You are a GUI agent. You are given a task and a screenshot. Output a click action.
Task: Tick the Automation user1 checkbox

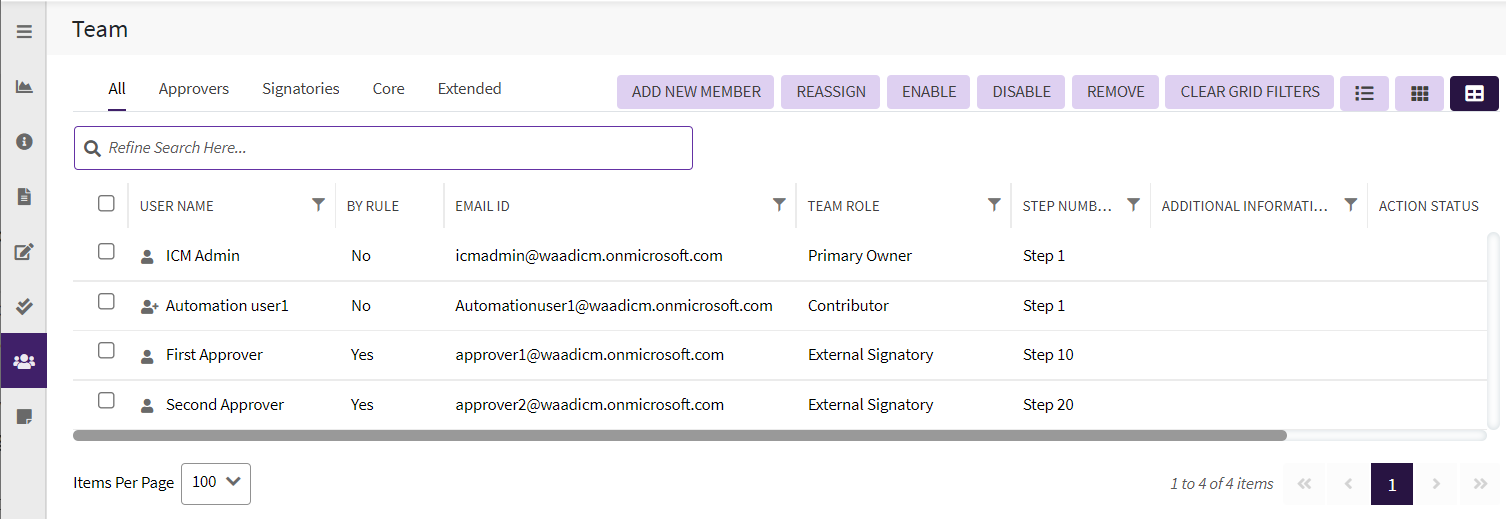coord(106,302)
